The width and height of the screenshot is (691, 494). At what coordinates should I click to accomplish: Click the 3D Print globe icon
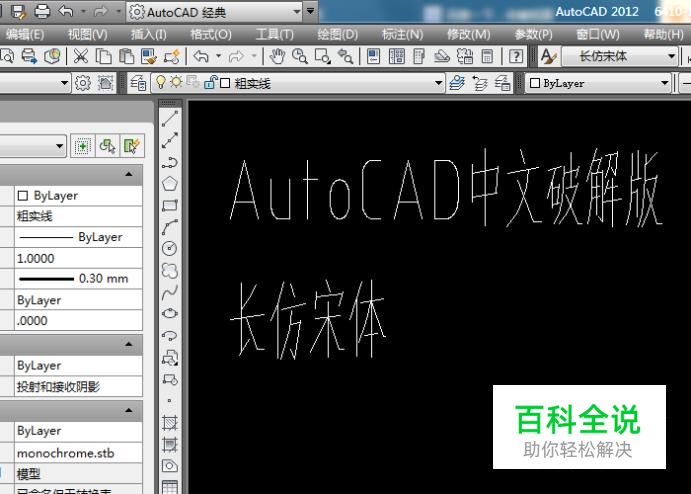coord(52,56)
